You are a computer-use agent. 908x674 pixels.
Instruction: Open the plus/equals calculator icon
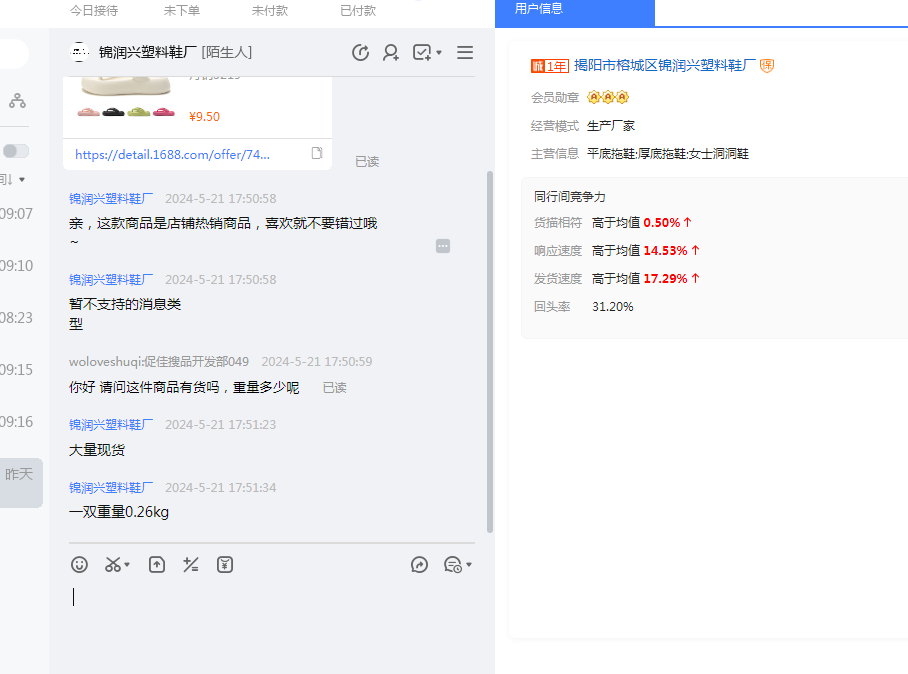pyautogui.click(x=191, y=565)
